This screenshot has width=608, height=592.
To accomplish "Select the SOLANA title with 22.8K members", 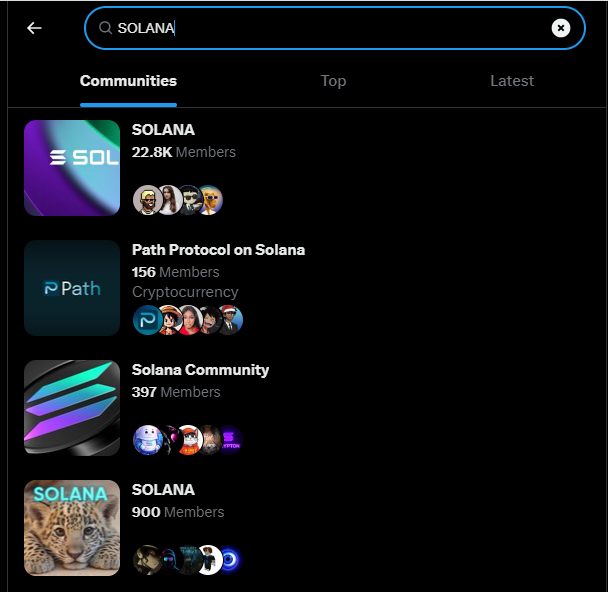I will pyautogui.click(x=163, y=129).
